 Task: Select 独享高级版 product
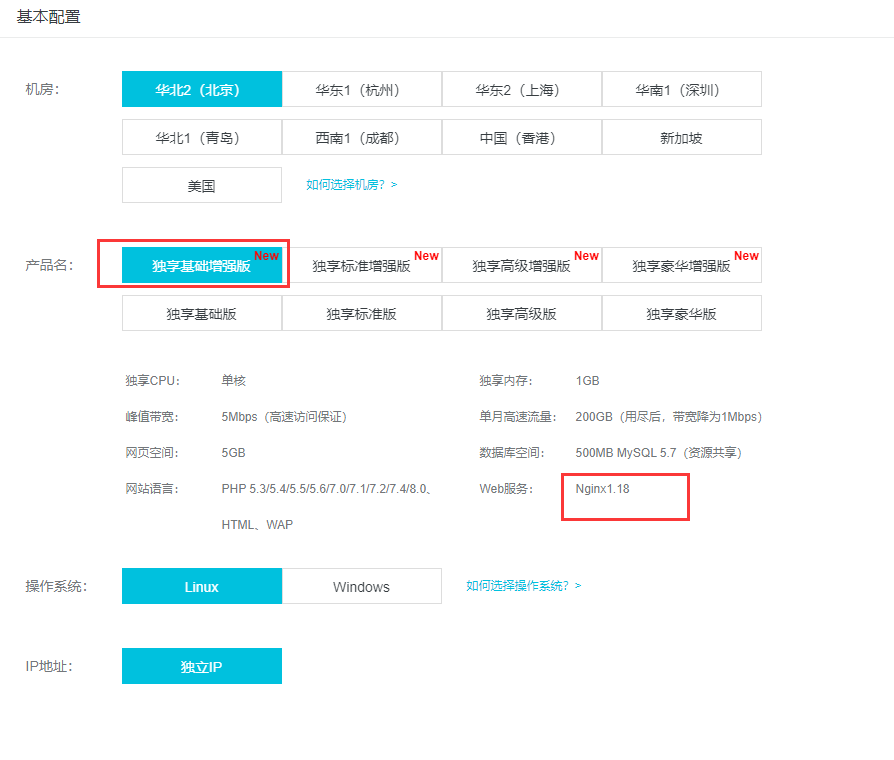point(522,313)
